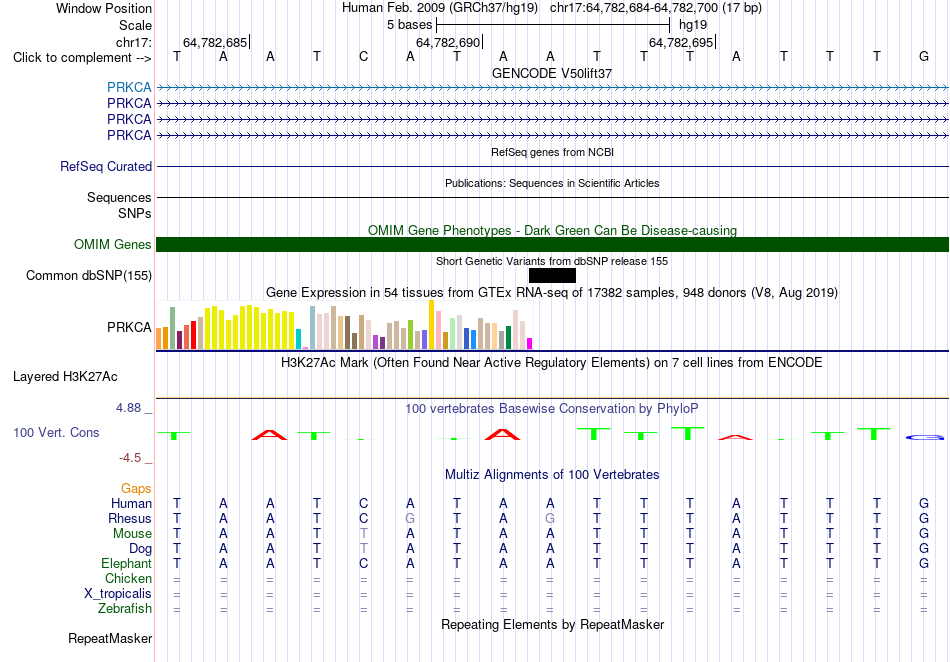Image resolution: width=950 pixels, height=662 pixels.
Task: Click the blue G in PhyloP conservation track
Action: (x=925, y=437)
